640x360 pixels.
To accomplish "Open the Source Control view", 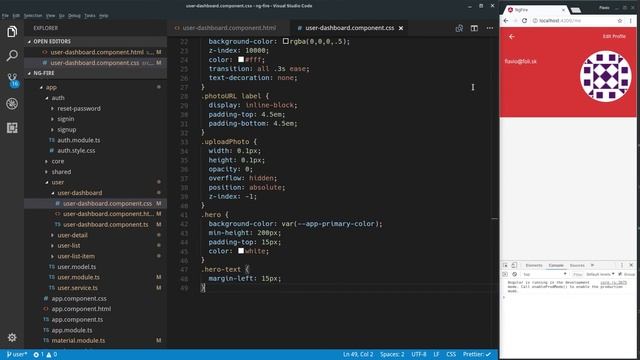I will (x=12, y=80).
